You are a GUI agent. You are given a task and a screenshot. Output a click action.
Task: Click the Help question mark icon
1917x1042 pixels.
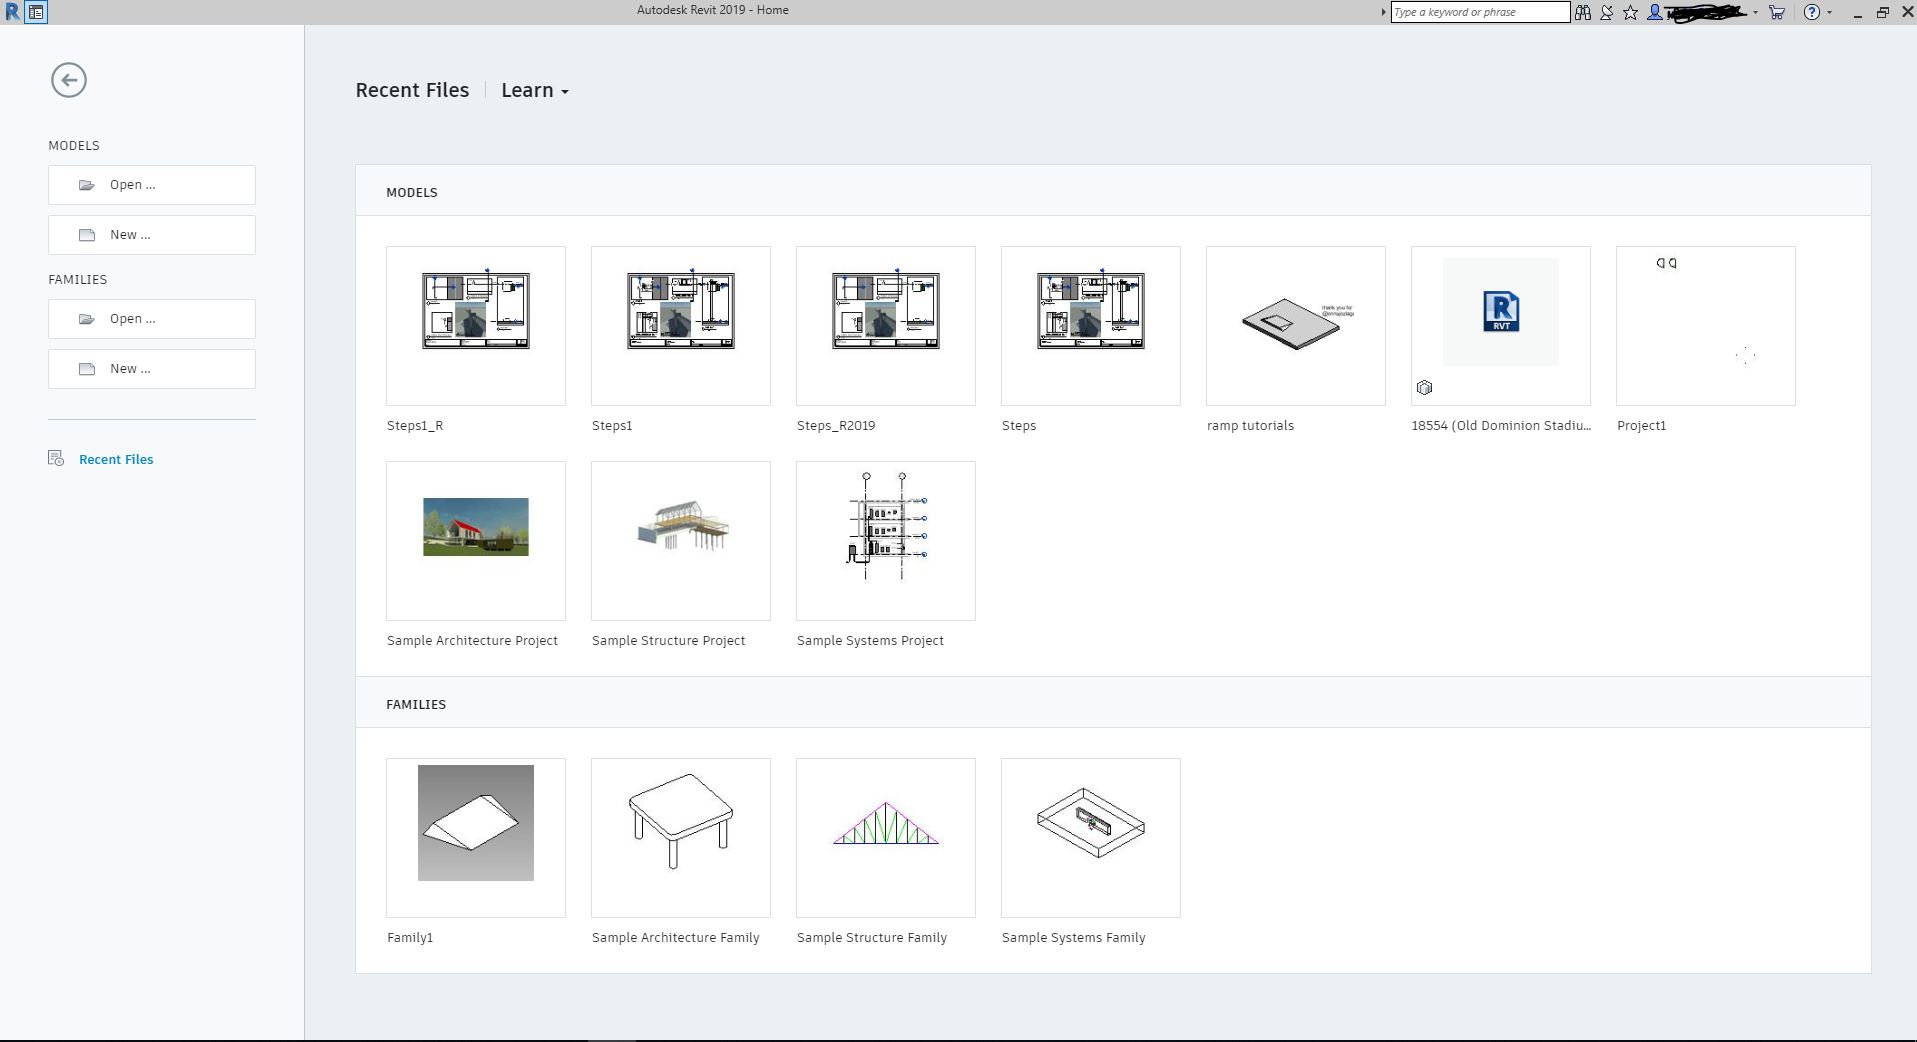[1812, 12]
